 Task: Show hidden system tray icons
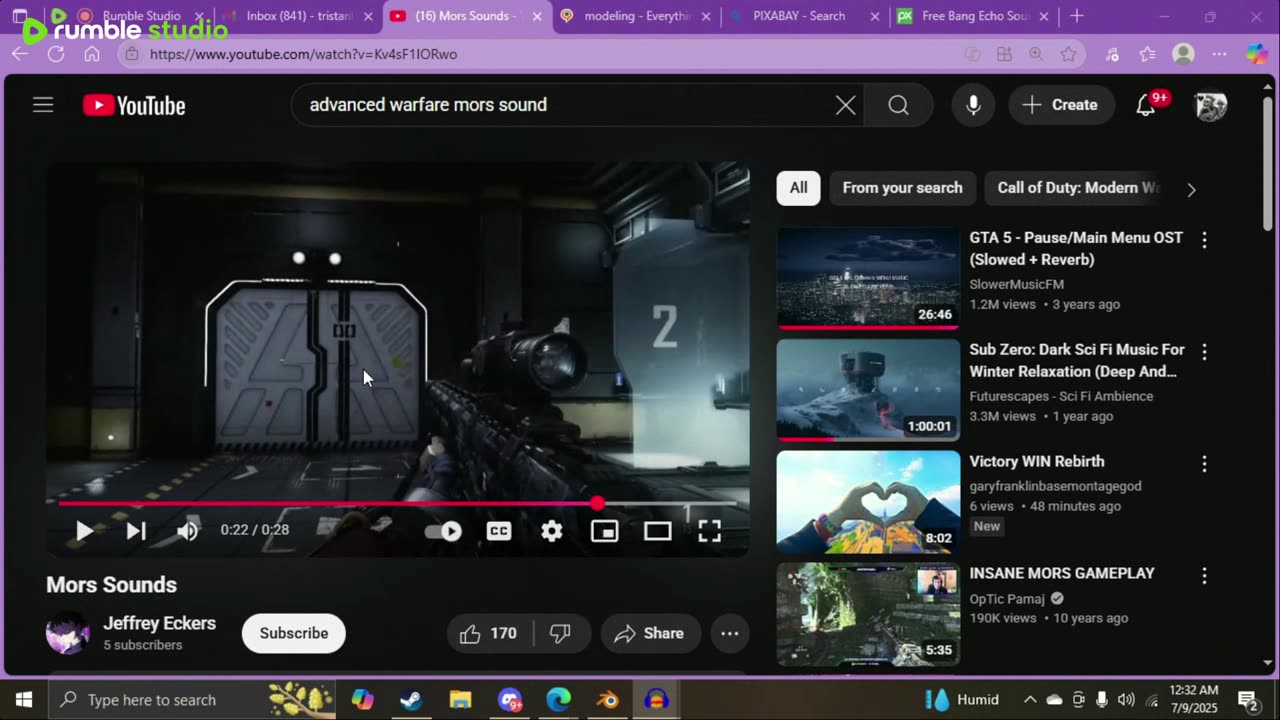pos(1030,700)
